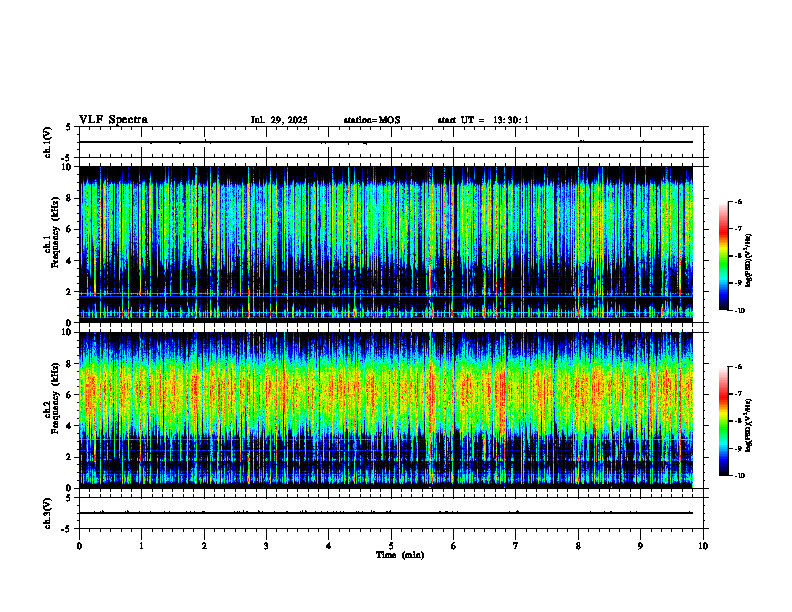The image size is (792, 612).
Task: Click the ch.2 frequency axis "10" tick label
Action: (x=68, y=333)
